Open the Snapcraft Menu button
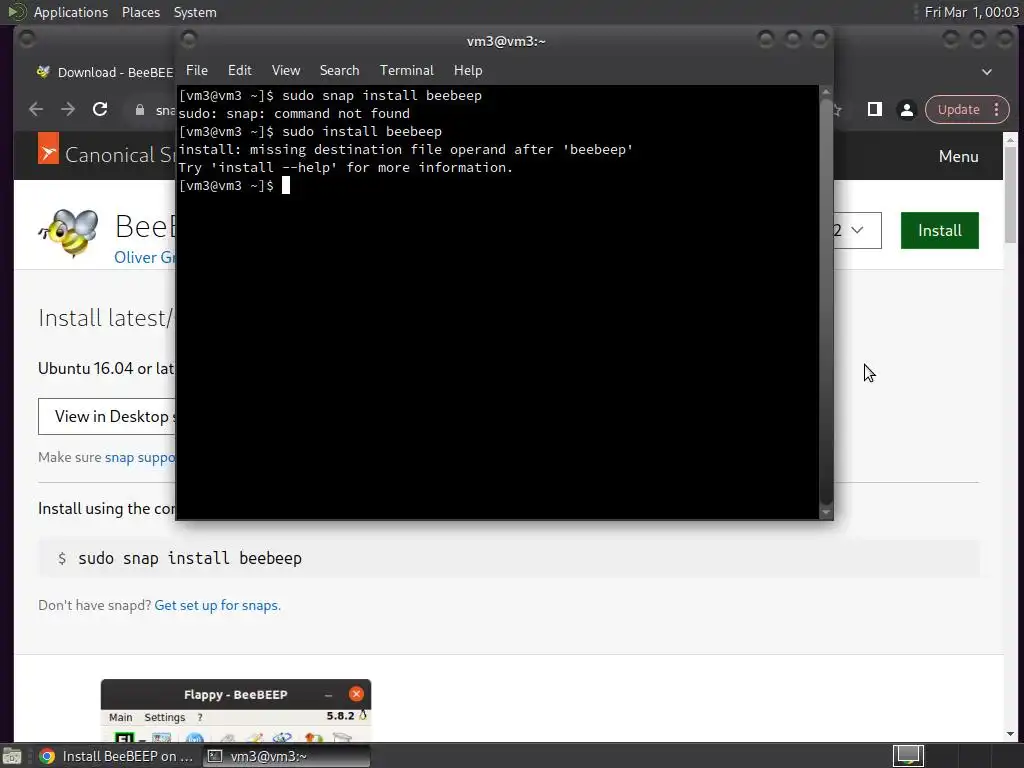This screenshot has width=1024, height=768. 959,157
